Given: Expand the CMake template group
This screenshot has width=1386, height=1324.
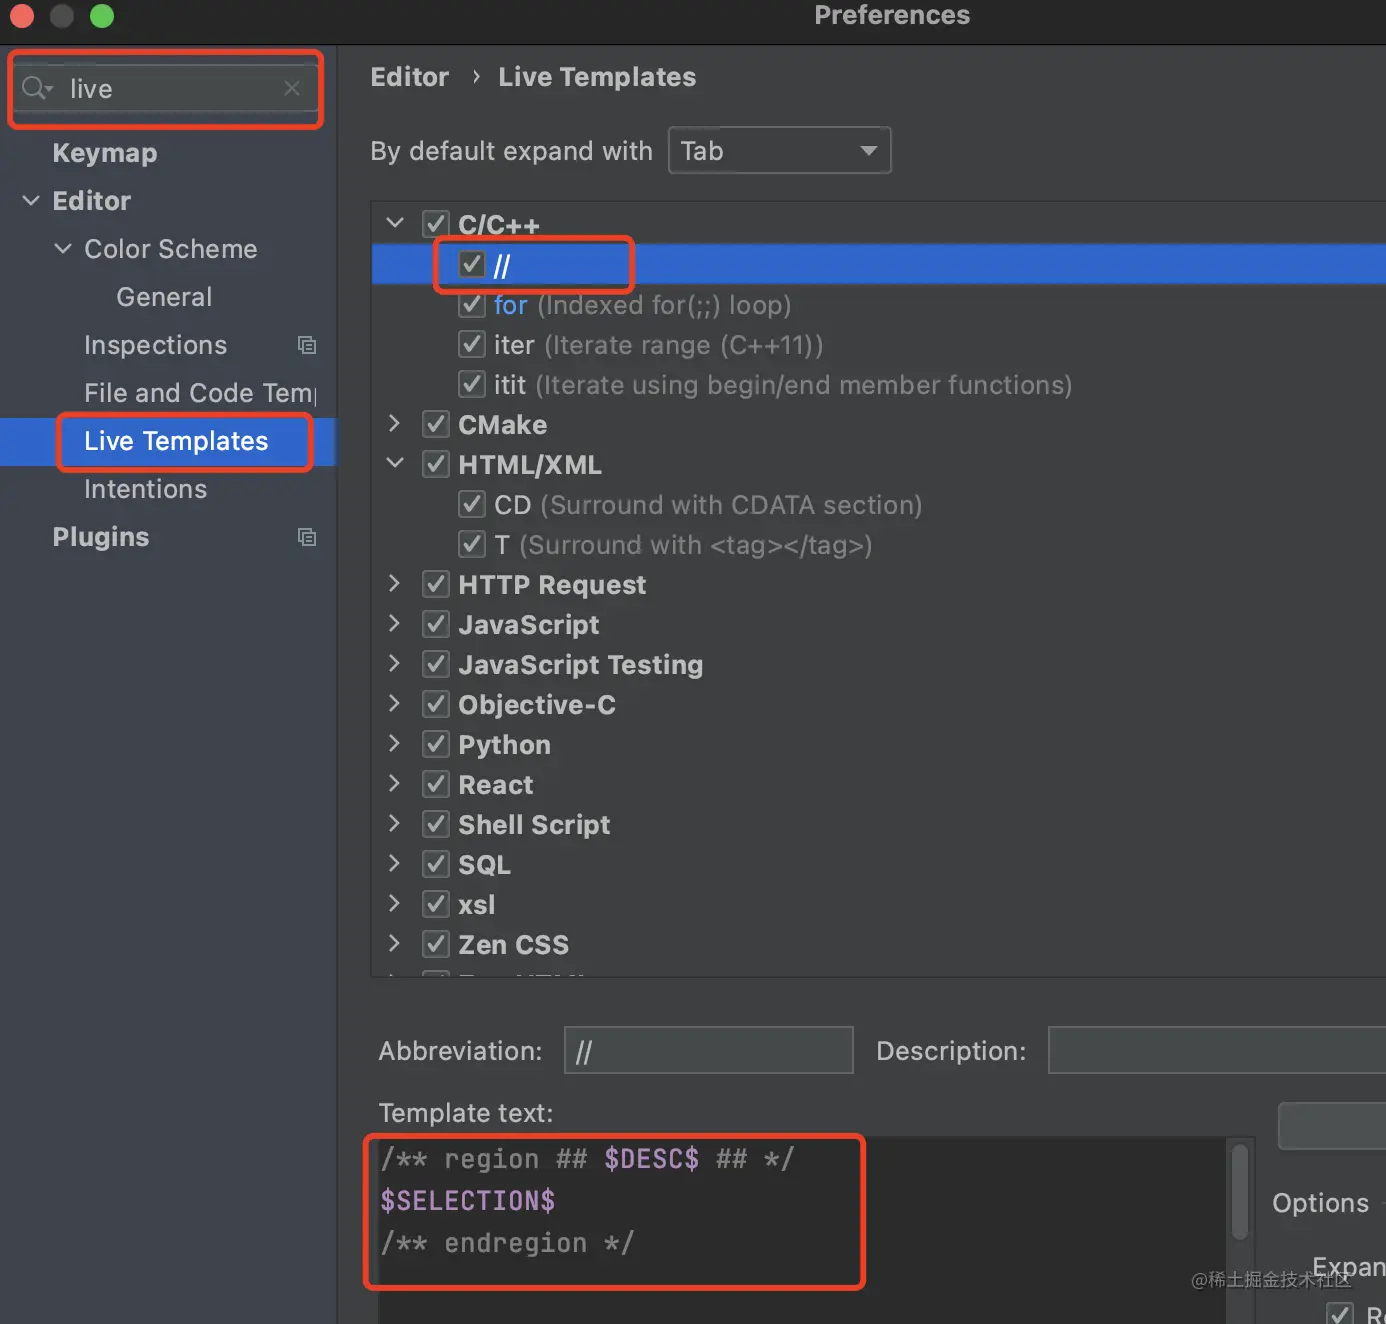Looking at the screenshot, I should point(394,423).
